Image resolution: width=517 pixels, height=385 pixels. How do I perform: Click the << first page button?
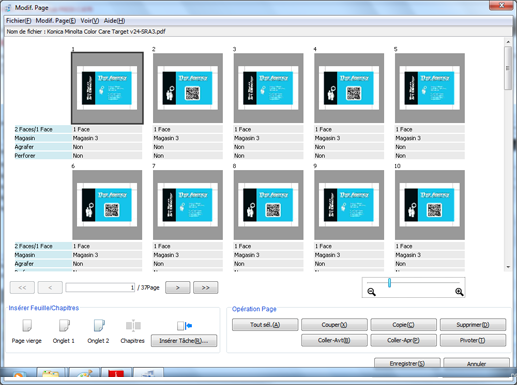pos(22,288)
